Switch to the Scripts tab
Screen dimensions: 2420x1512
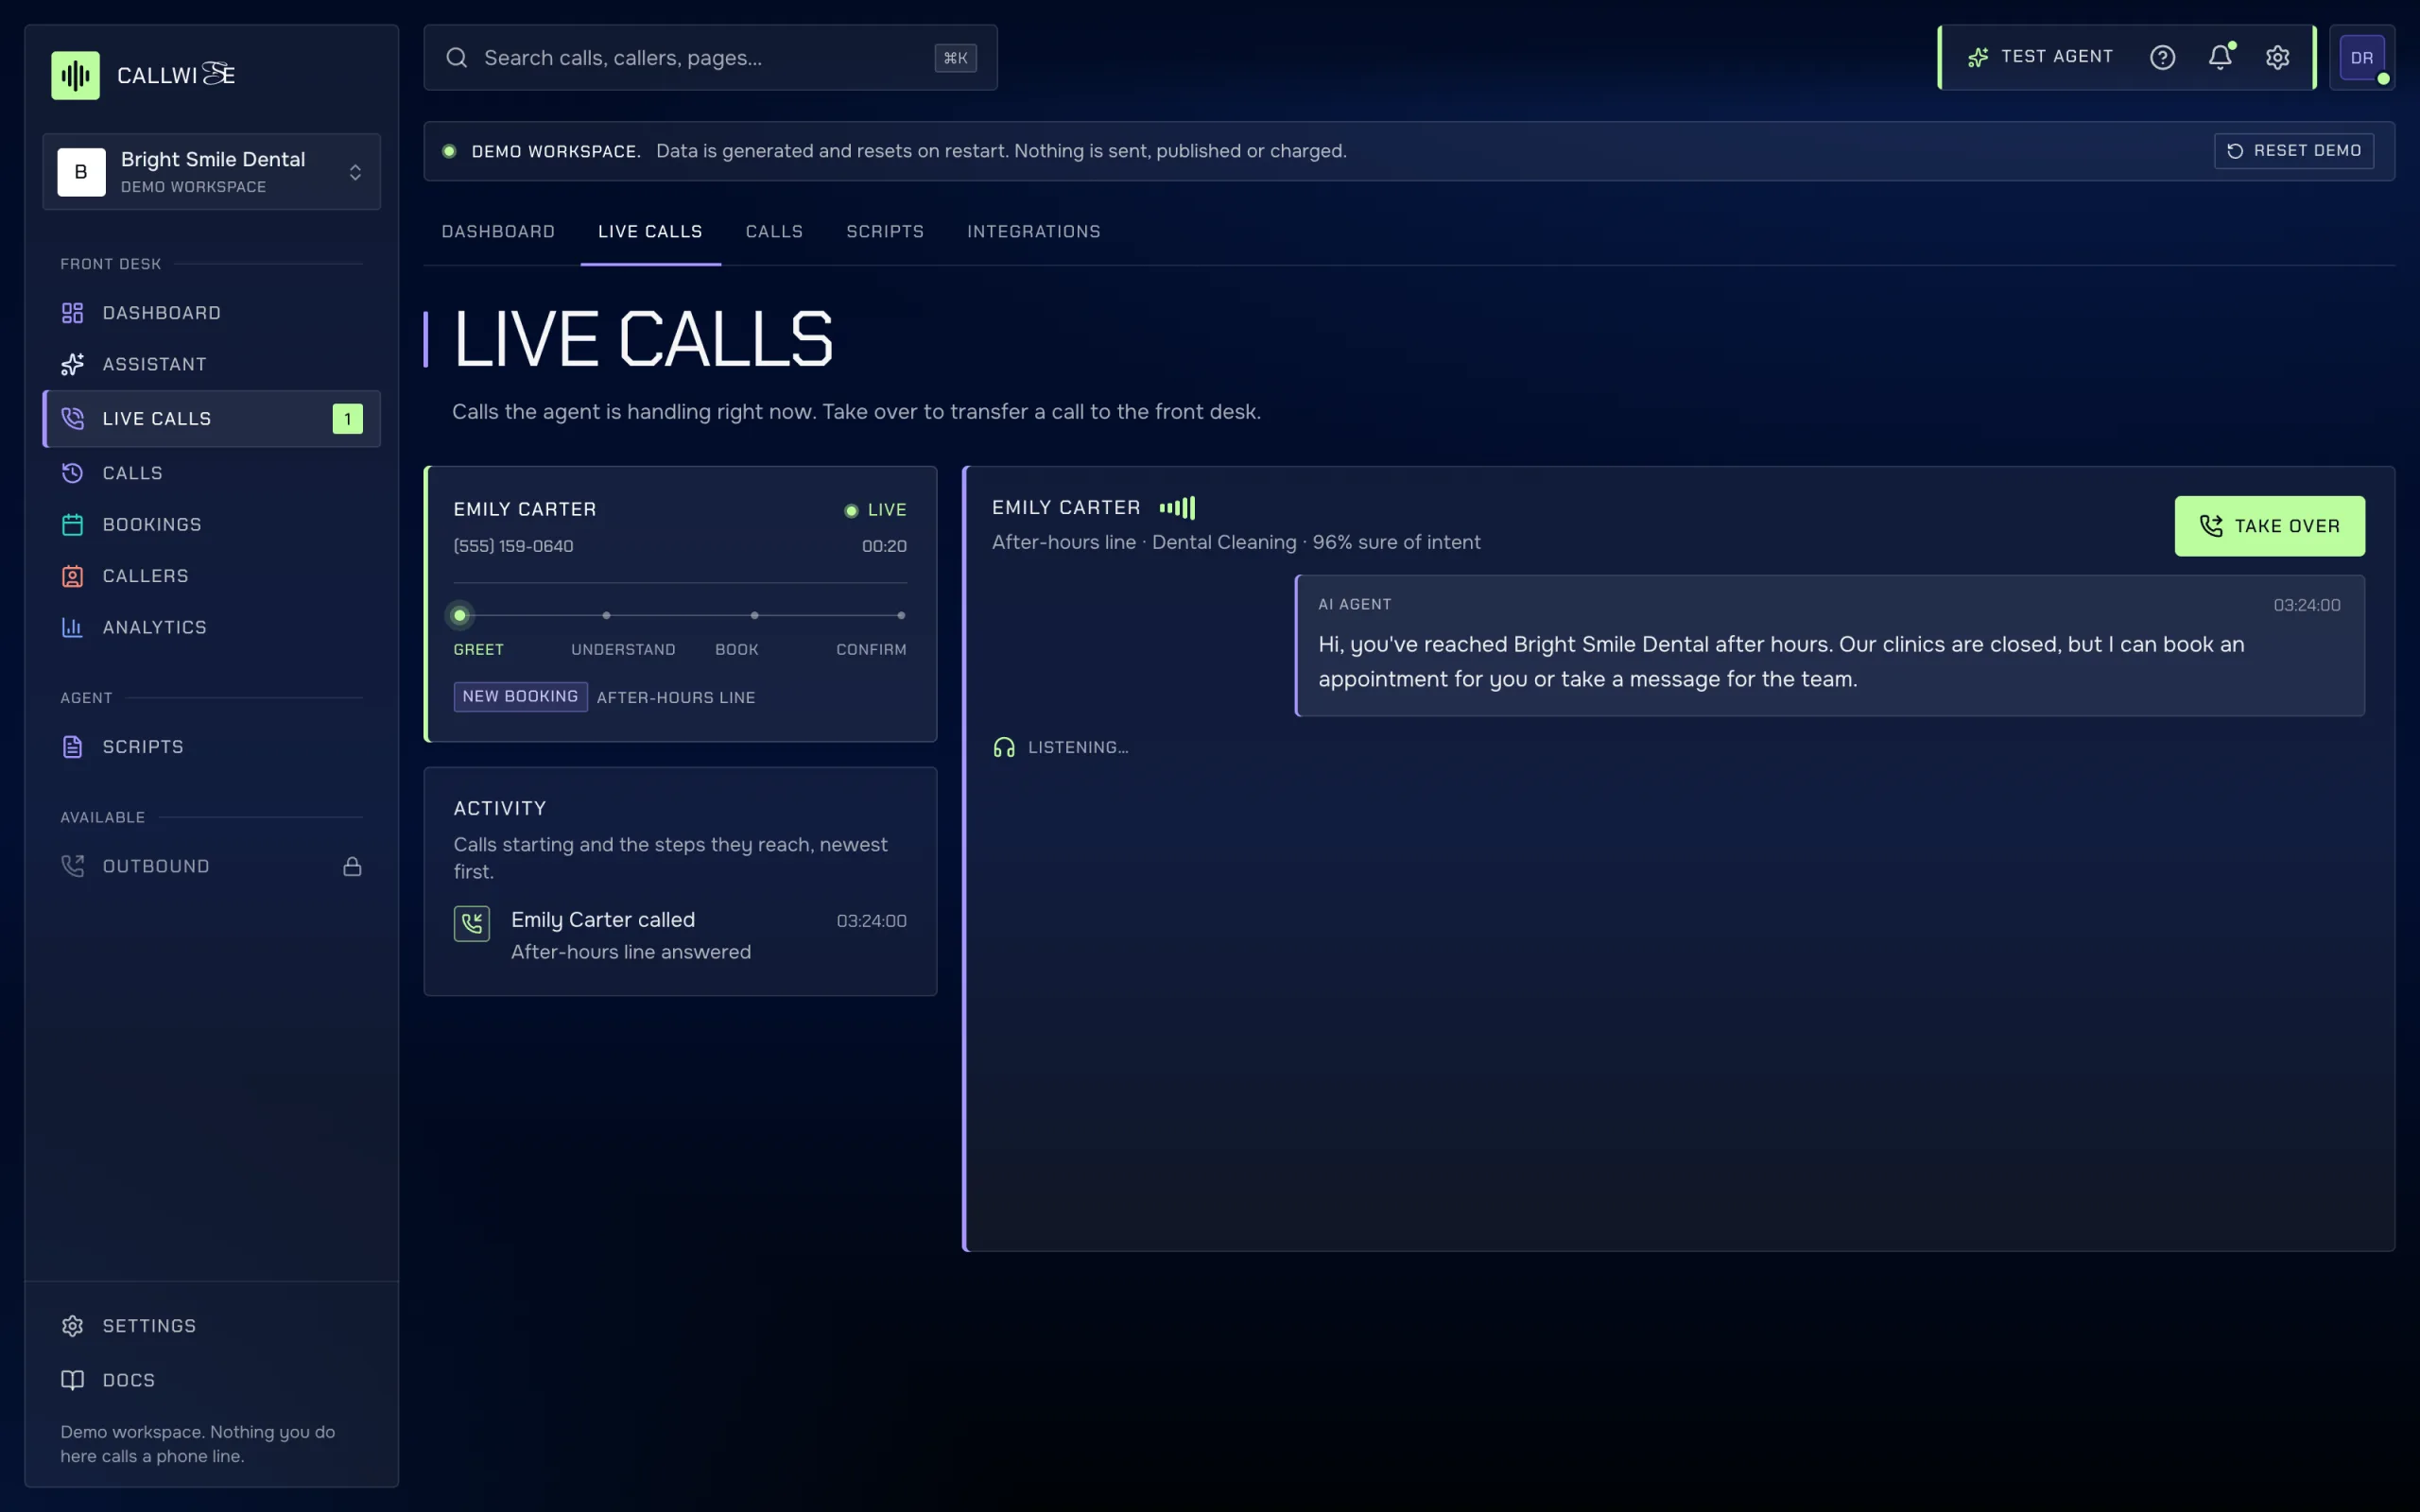885,232
